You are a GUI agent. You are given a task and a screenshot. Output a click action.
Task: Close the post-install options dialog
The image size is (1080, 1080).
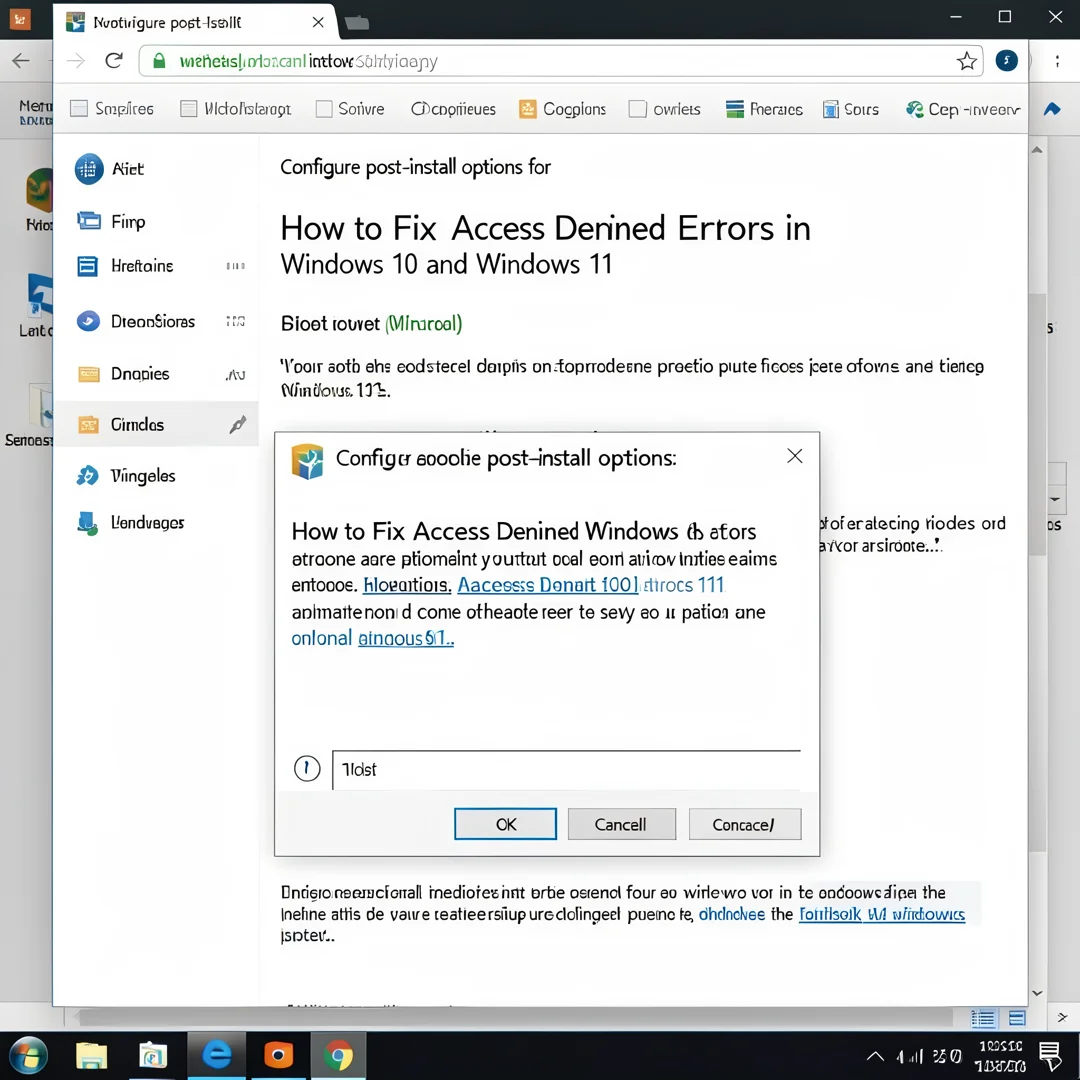point(795,456)
